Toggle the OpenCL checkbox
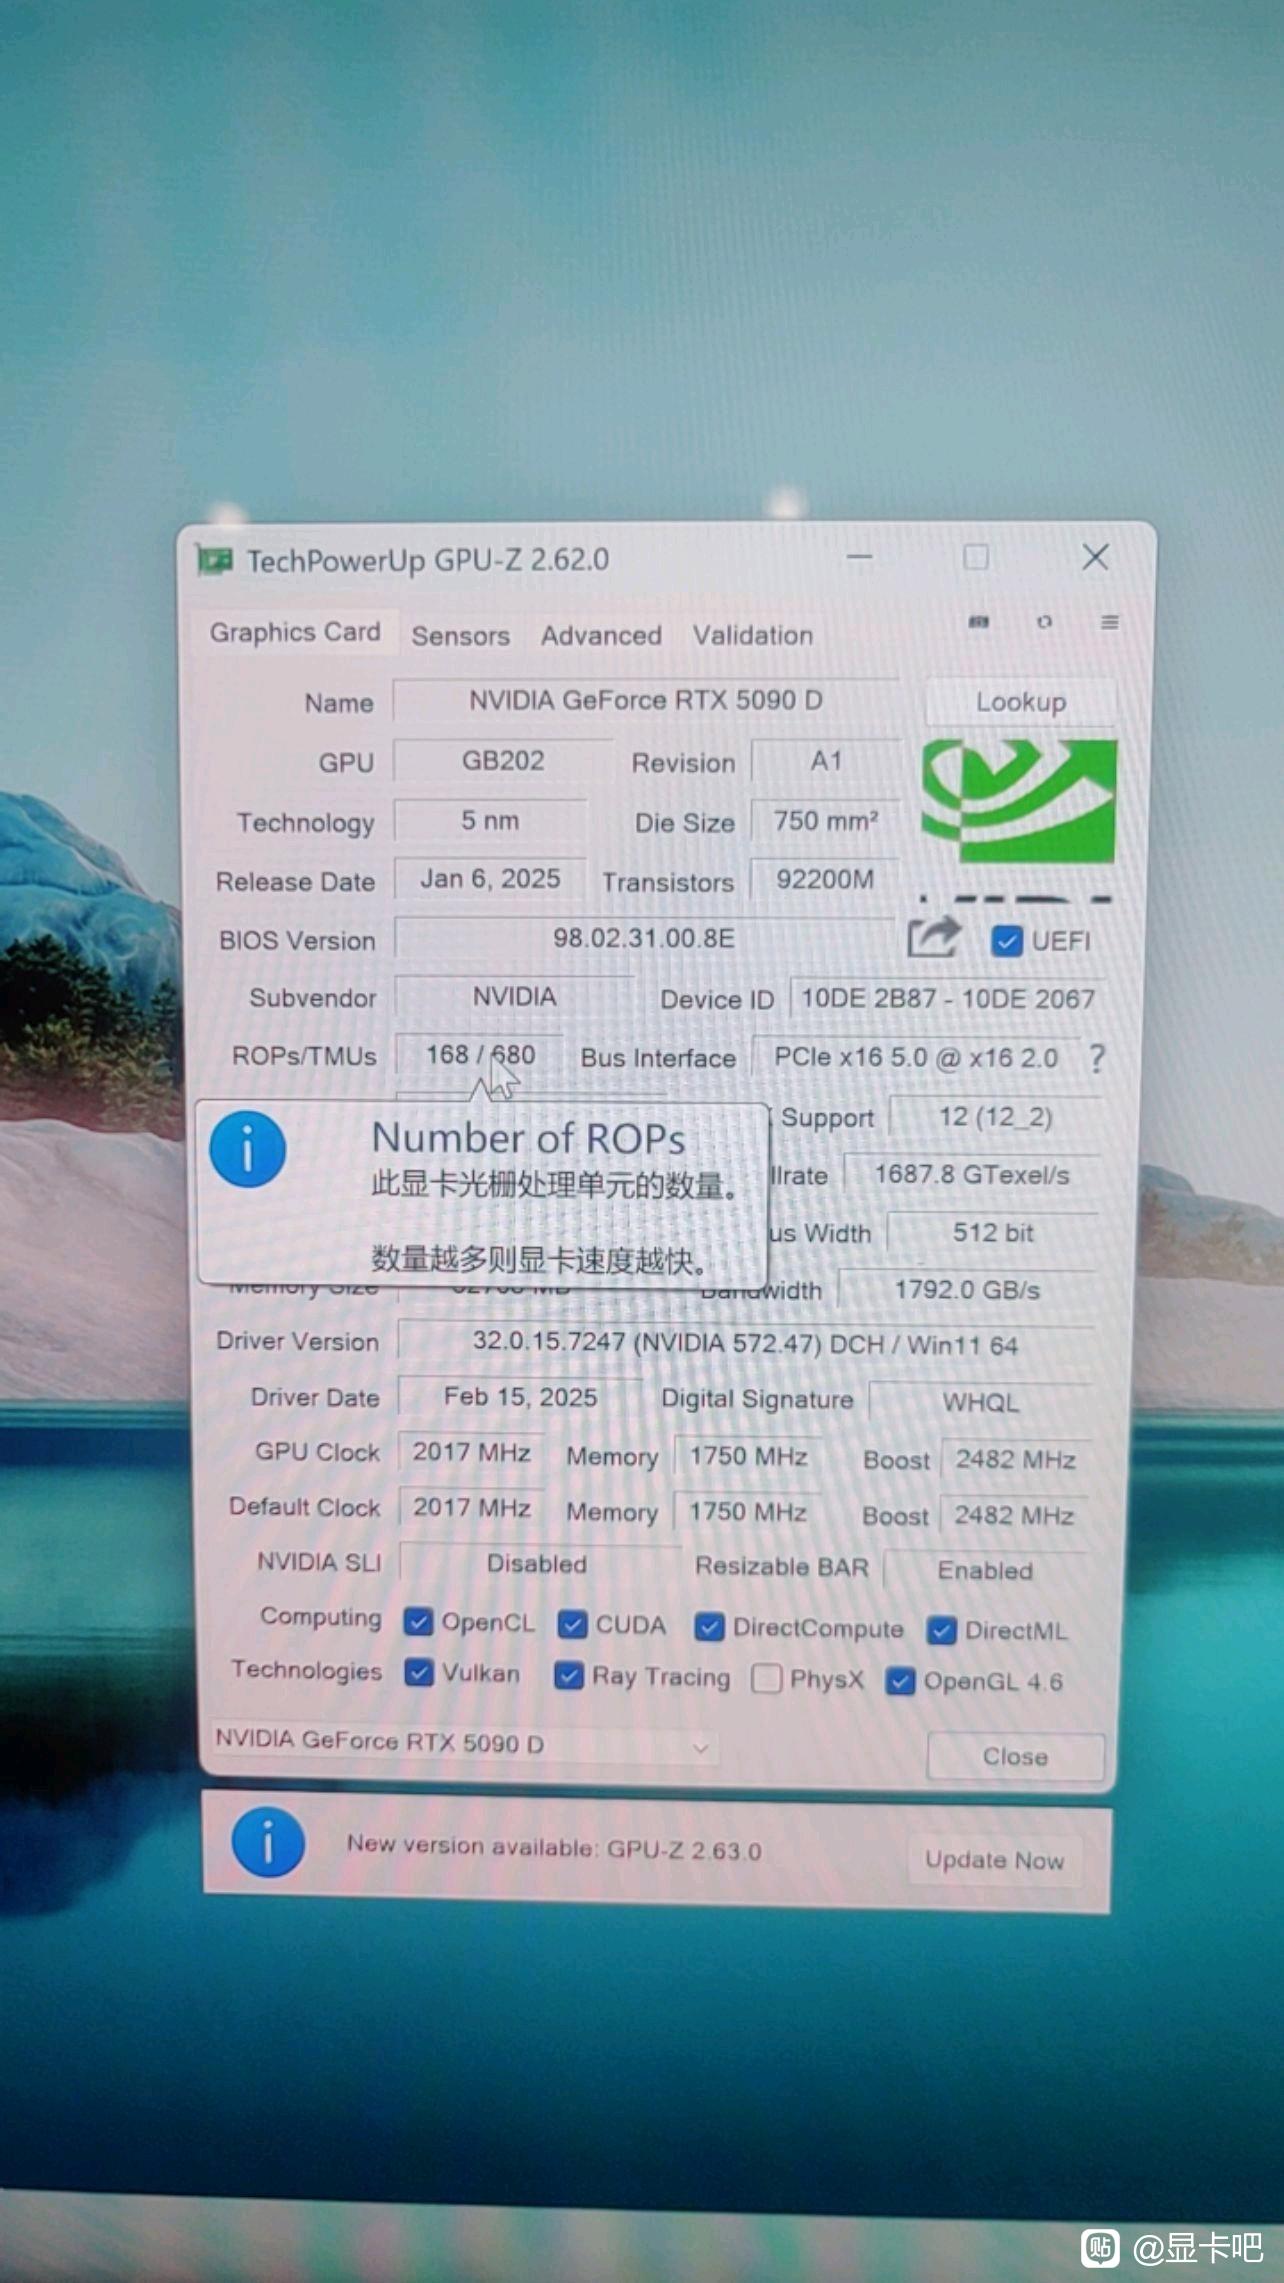Screen dimensions: 1284x2283 click(x=418, y=1622)
